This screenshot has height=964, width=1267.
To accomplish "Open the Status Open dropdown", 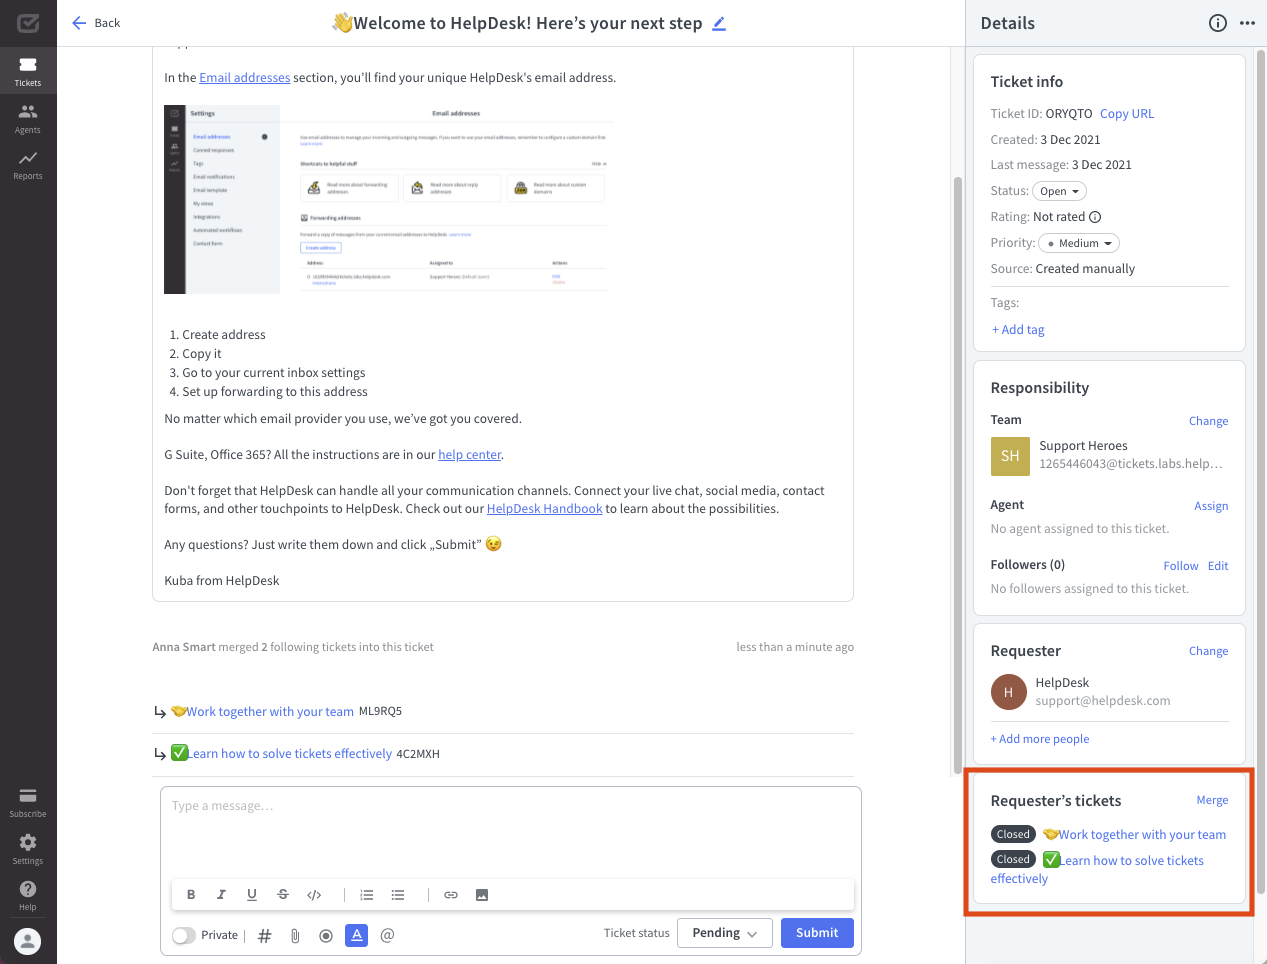I will 1059,191.
